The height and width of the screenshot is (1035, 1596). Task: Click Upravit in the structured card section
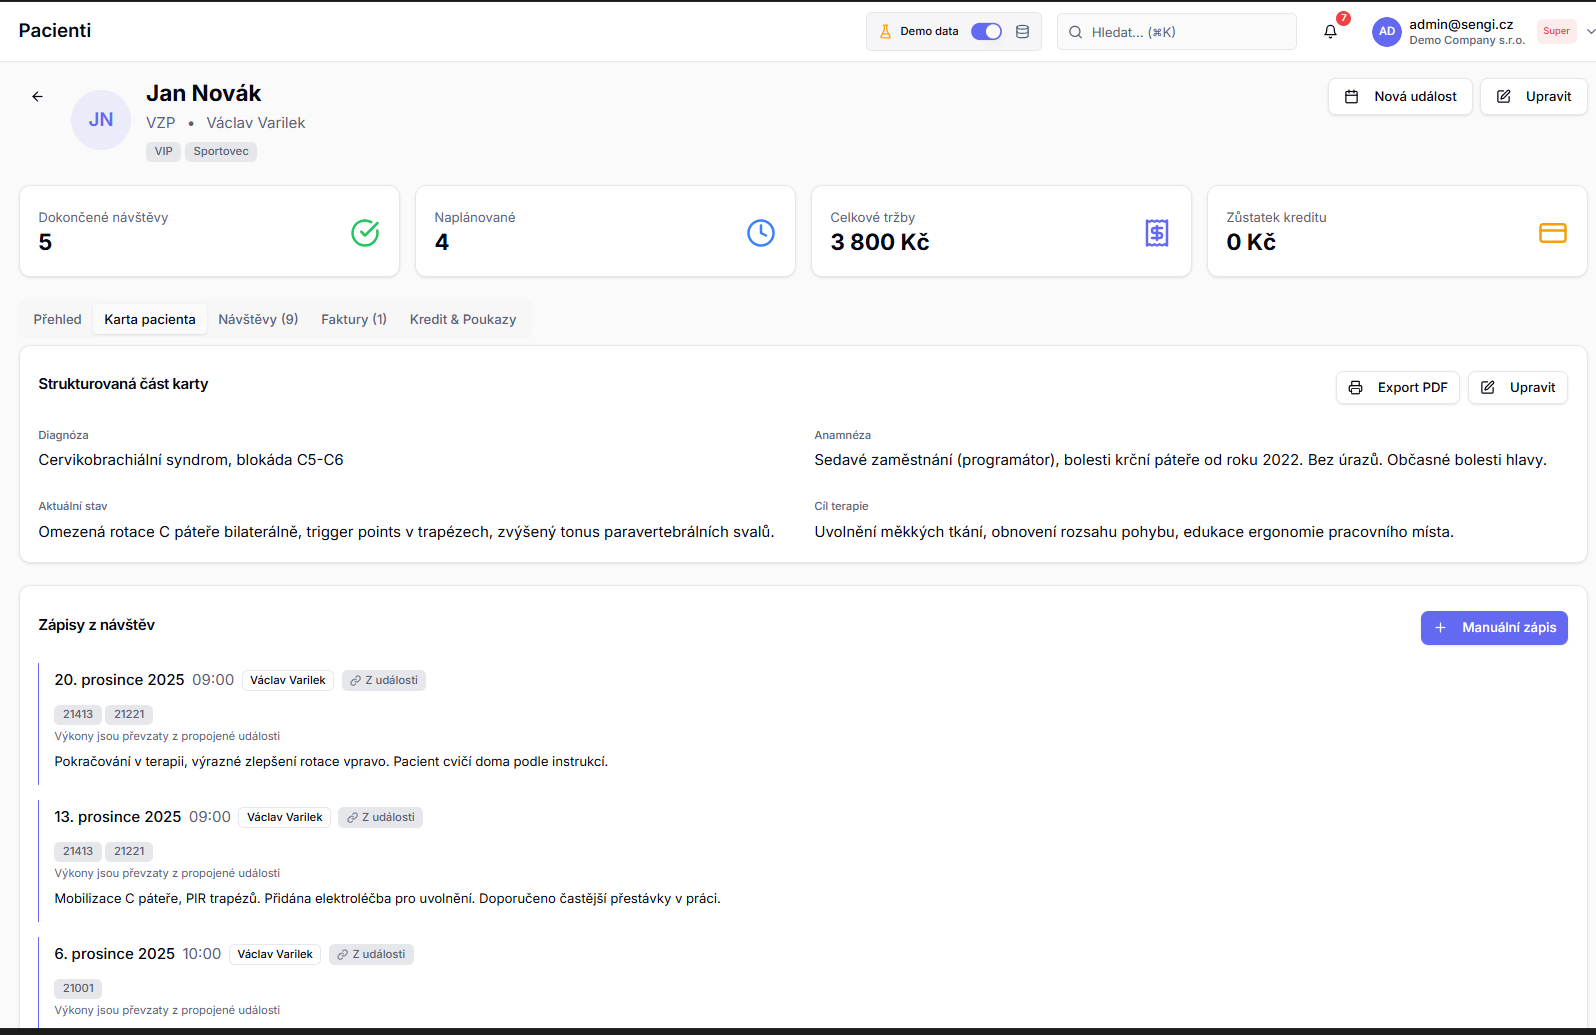1517,388
